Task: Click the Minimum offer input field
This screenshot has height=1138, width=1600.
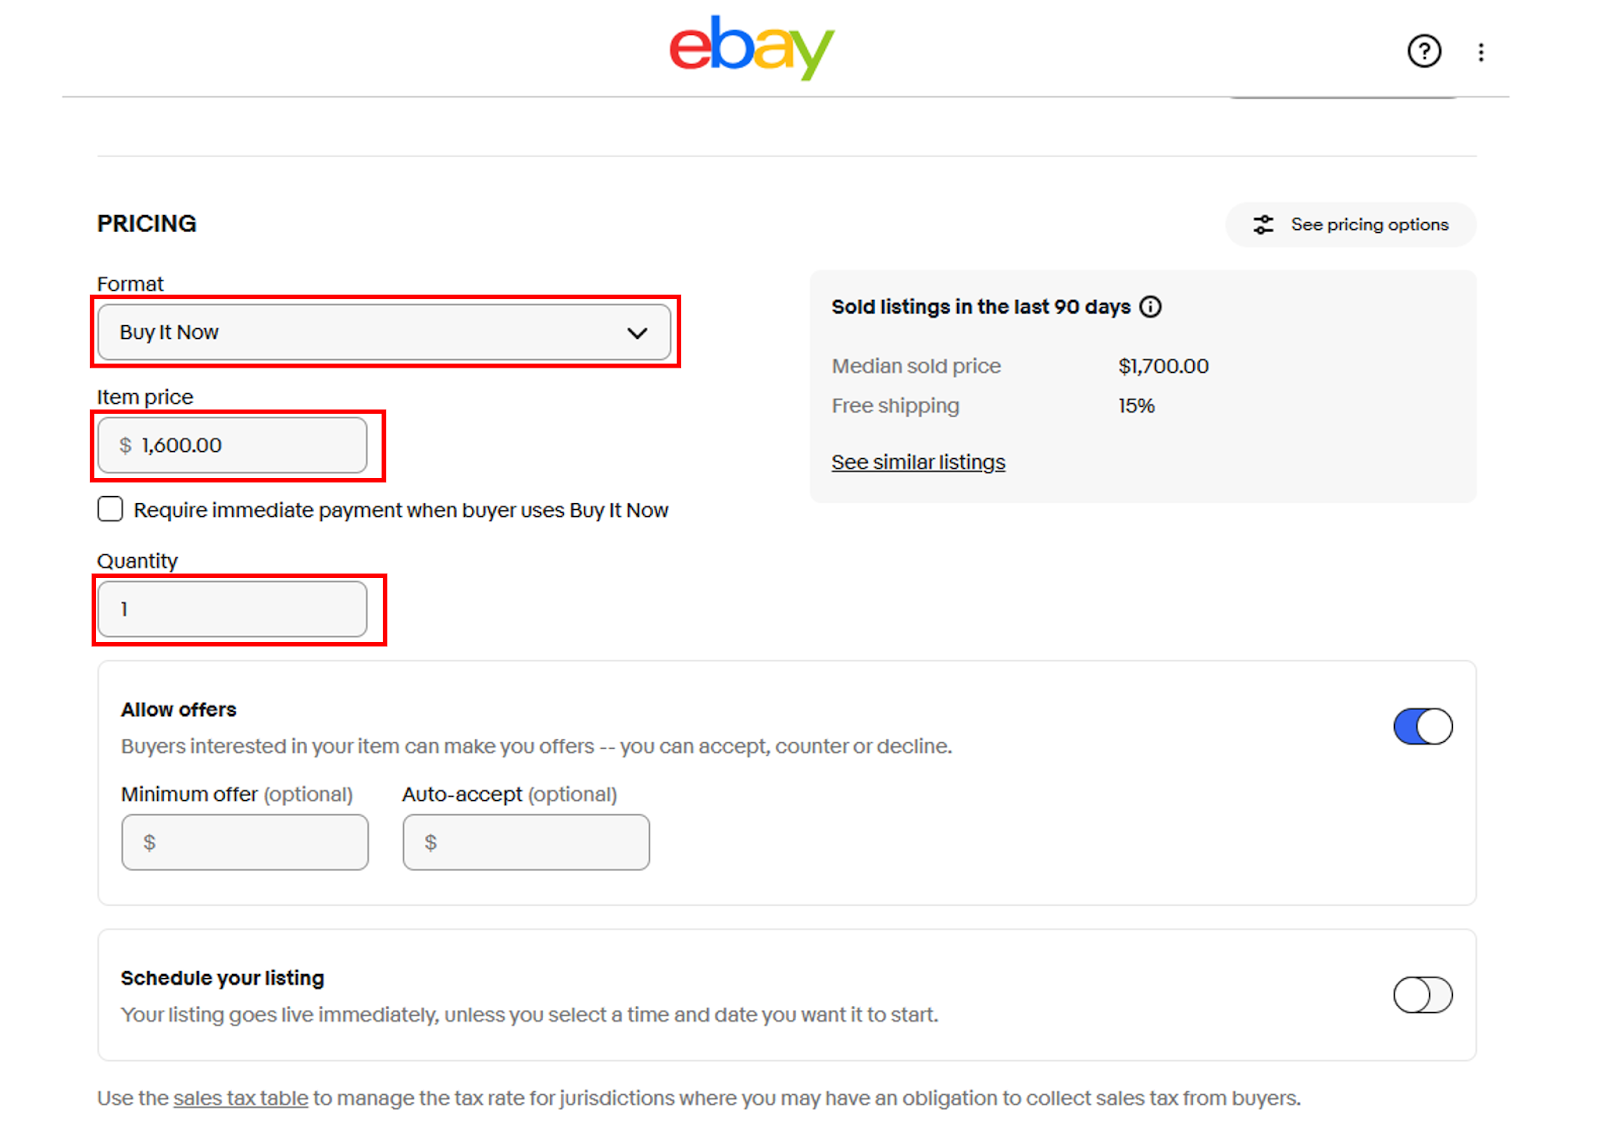Action: click(245, 842)
